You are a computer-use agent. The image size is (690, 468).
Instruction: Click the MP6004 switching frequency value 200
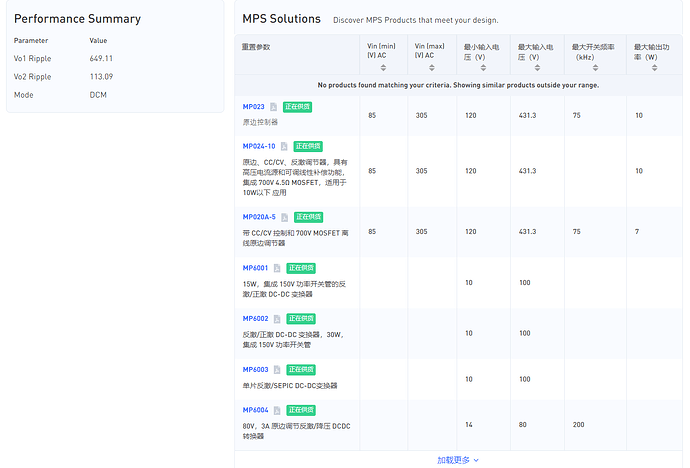[x=579, y=425]
